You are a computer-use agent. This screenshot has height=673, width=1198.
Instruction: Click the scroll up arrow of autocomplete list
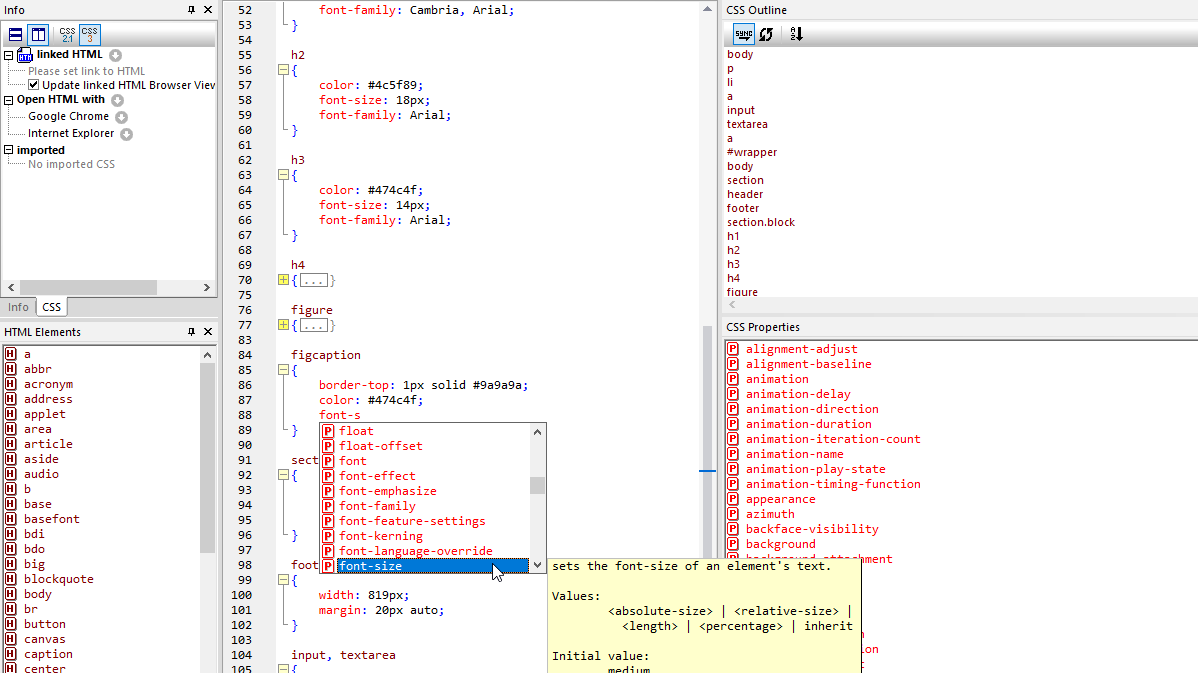click(538, 432)
